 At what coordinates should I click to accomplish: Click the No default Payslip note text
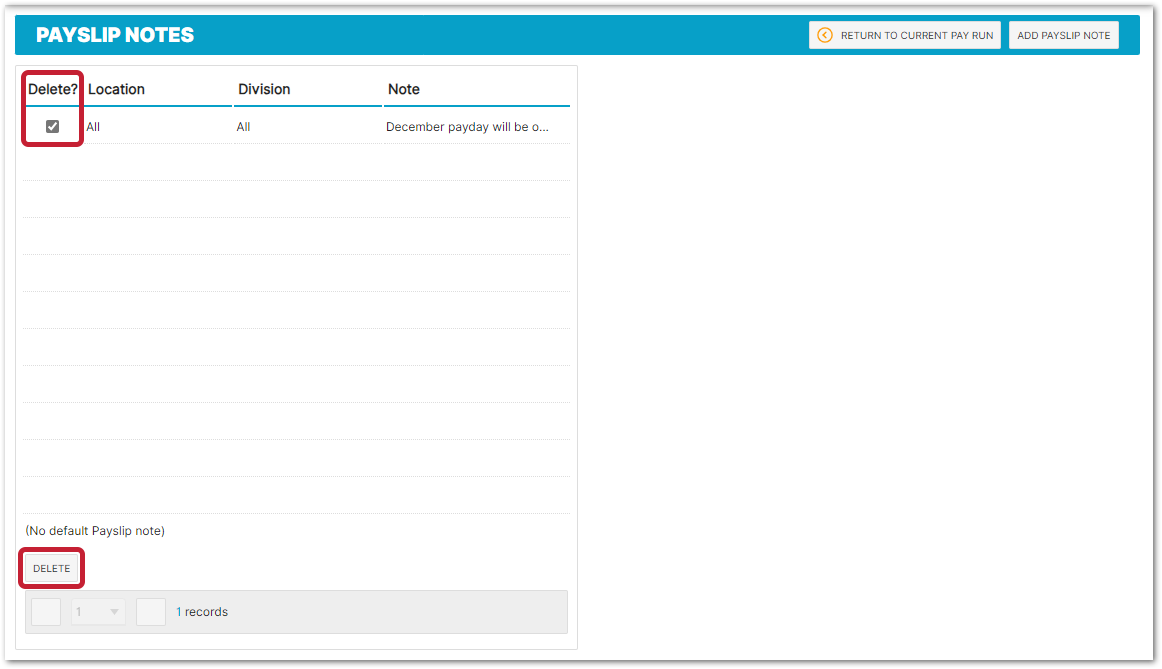tap(95, 531)
